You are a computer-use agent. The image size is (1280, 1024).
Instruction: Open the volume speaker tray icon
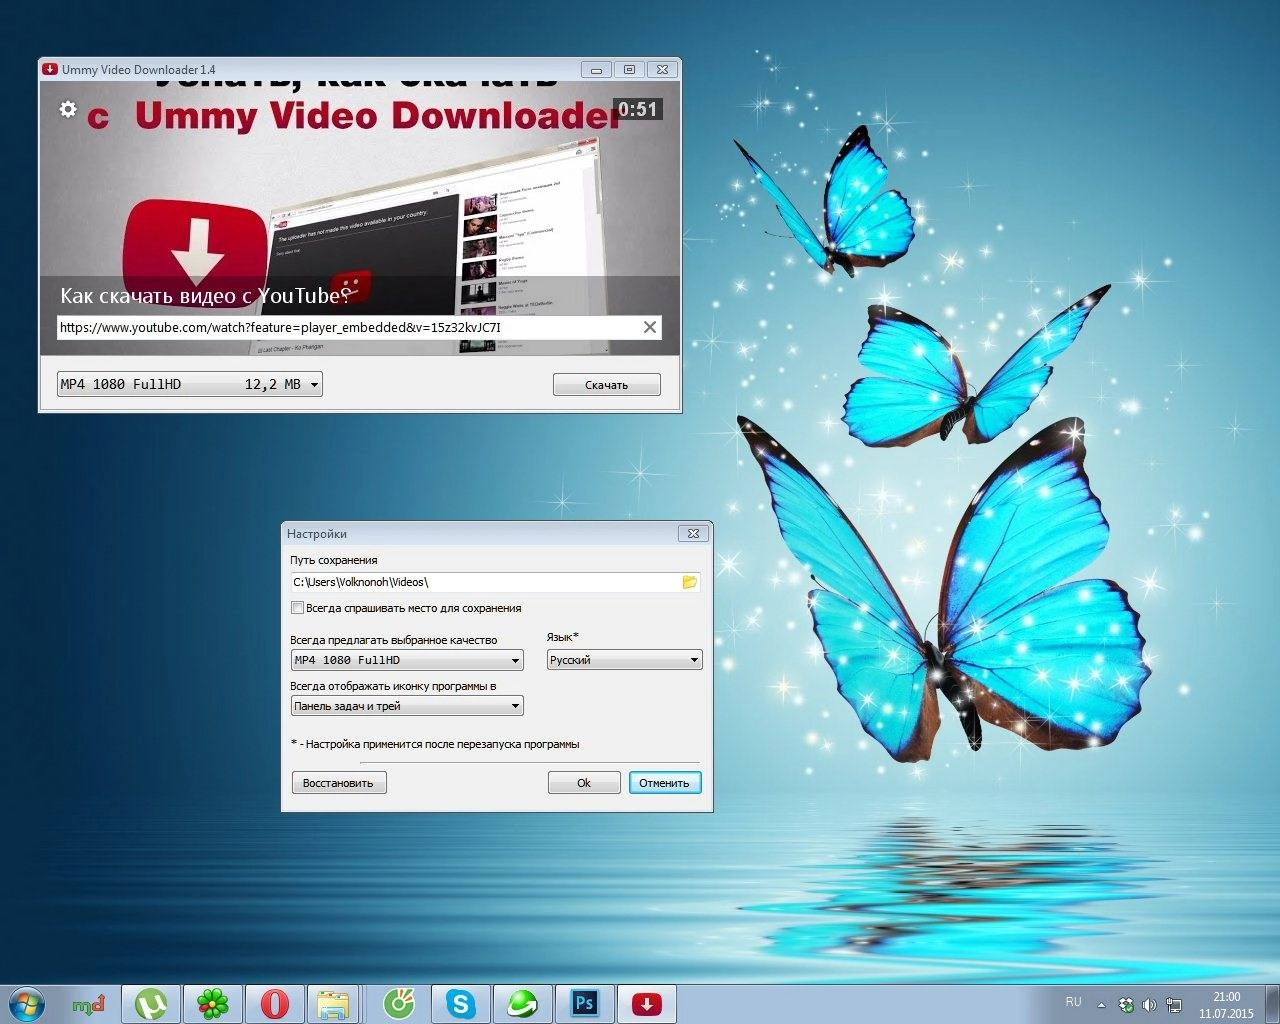[1149, 1005]
